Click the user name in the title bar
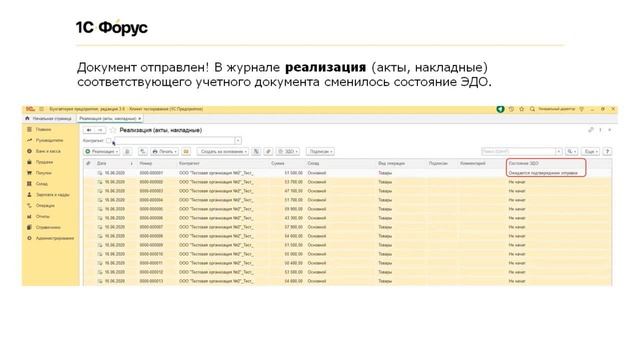The image size is (640, 360). (x=556, y=109)
